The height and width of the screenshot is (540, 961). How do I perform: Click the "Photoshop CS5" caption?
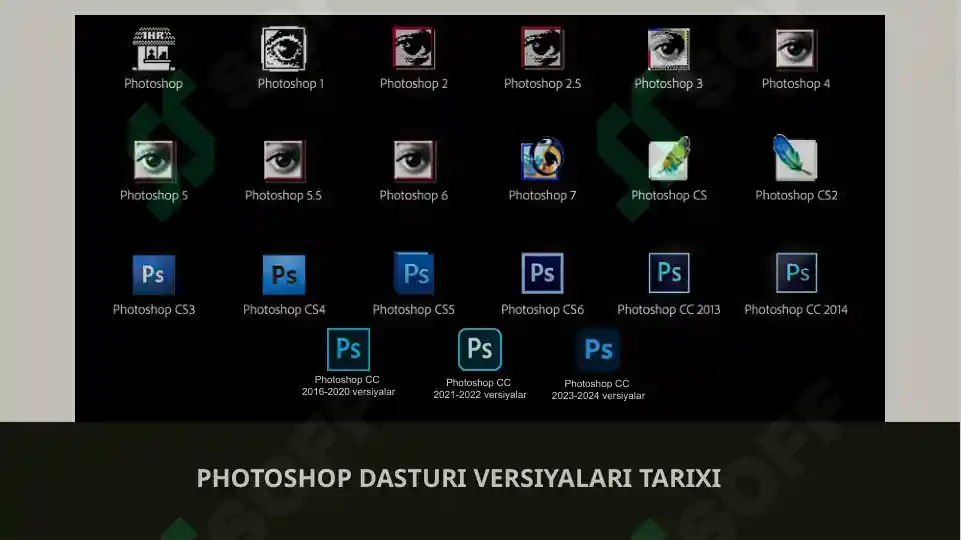click(414, 310)
